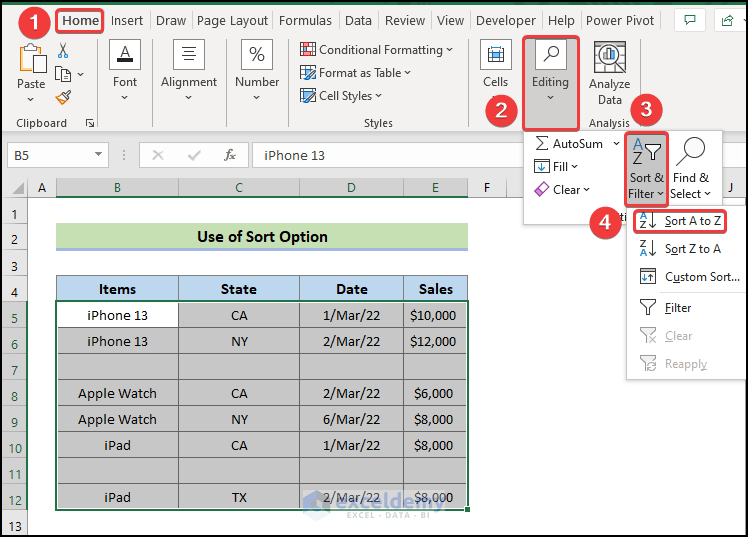Open the Clear dropdown in Editing
This screenshot has height=537, width=748.
pyautogui.click(x=562, y=189)
